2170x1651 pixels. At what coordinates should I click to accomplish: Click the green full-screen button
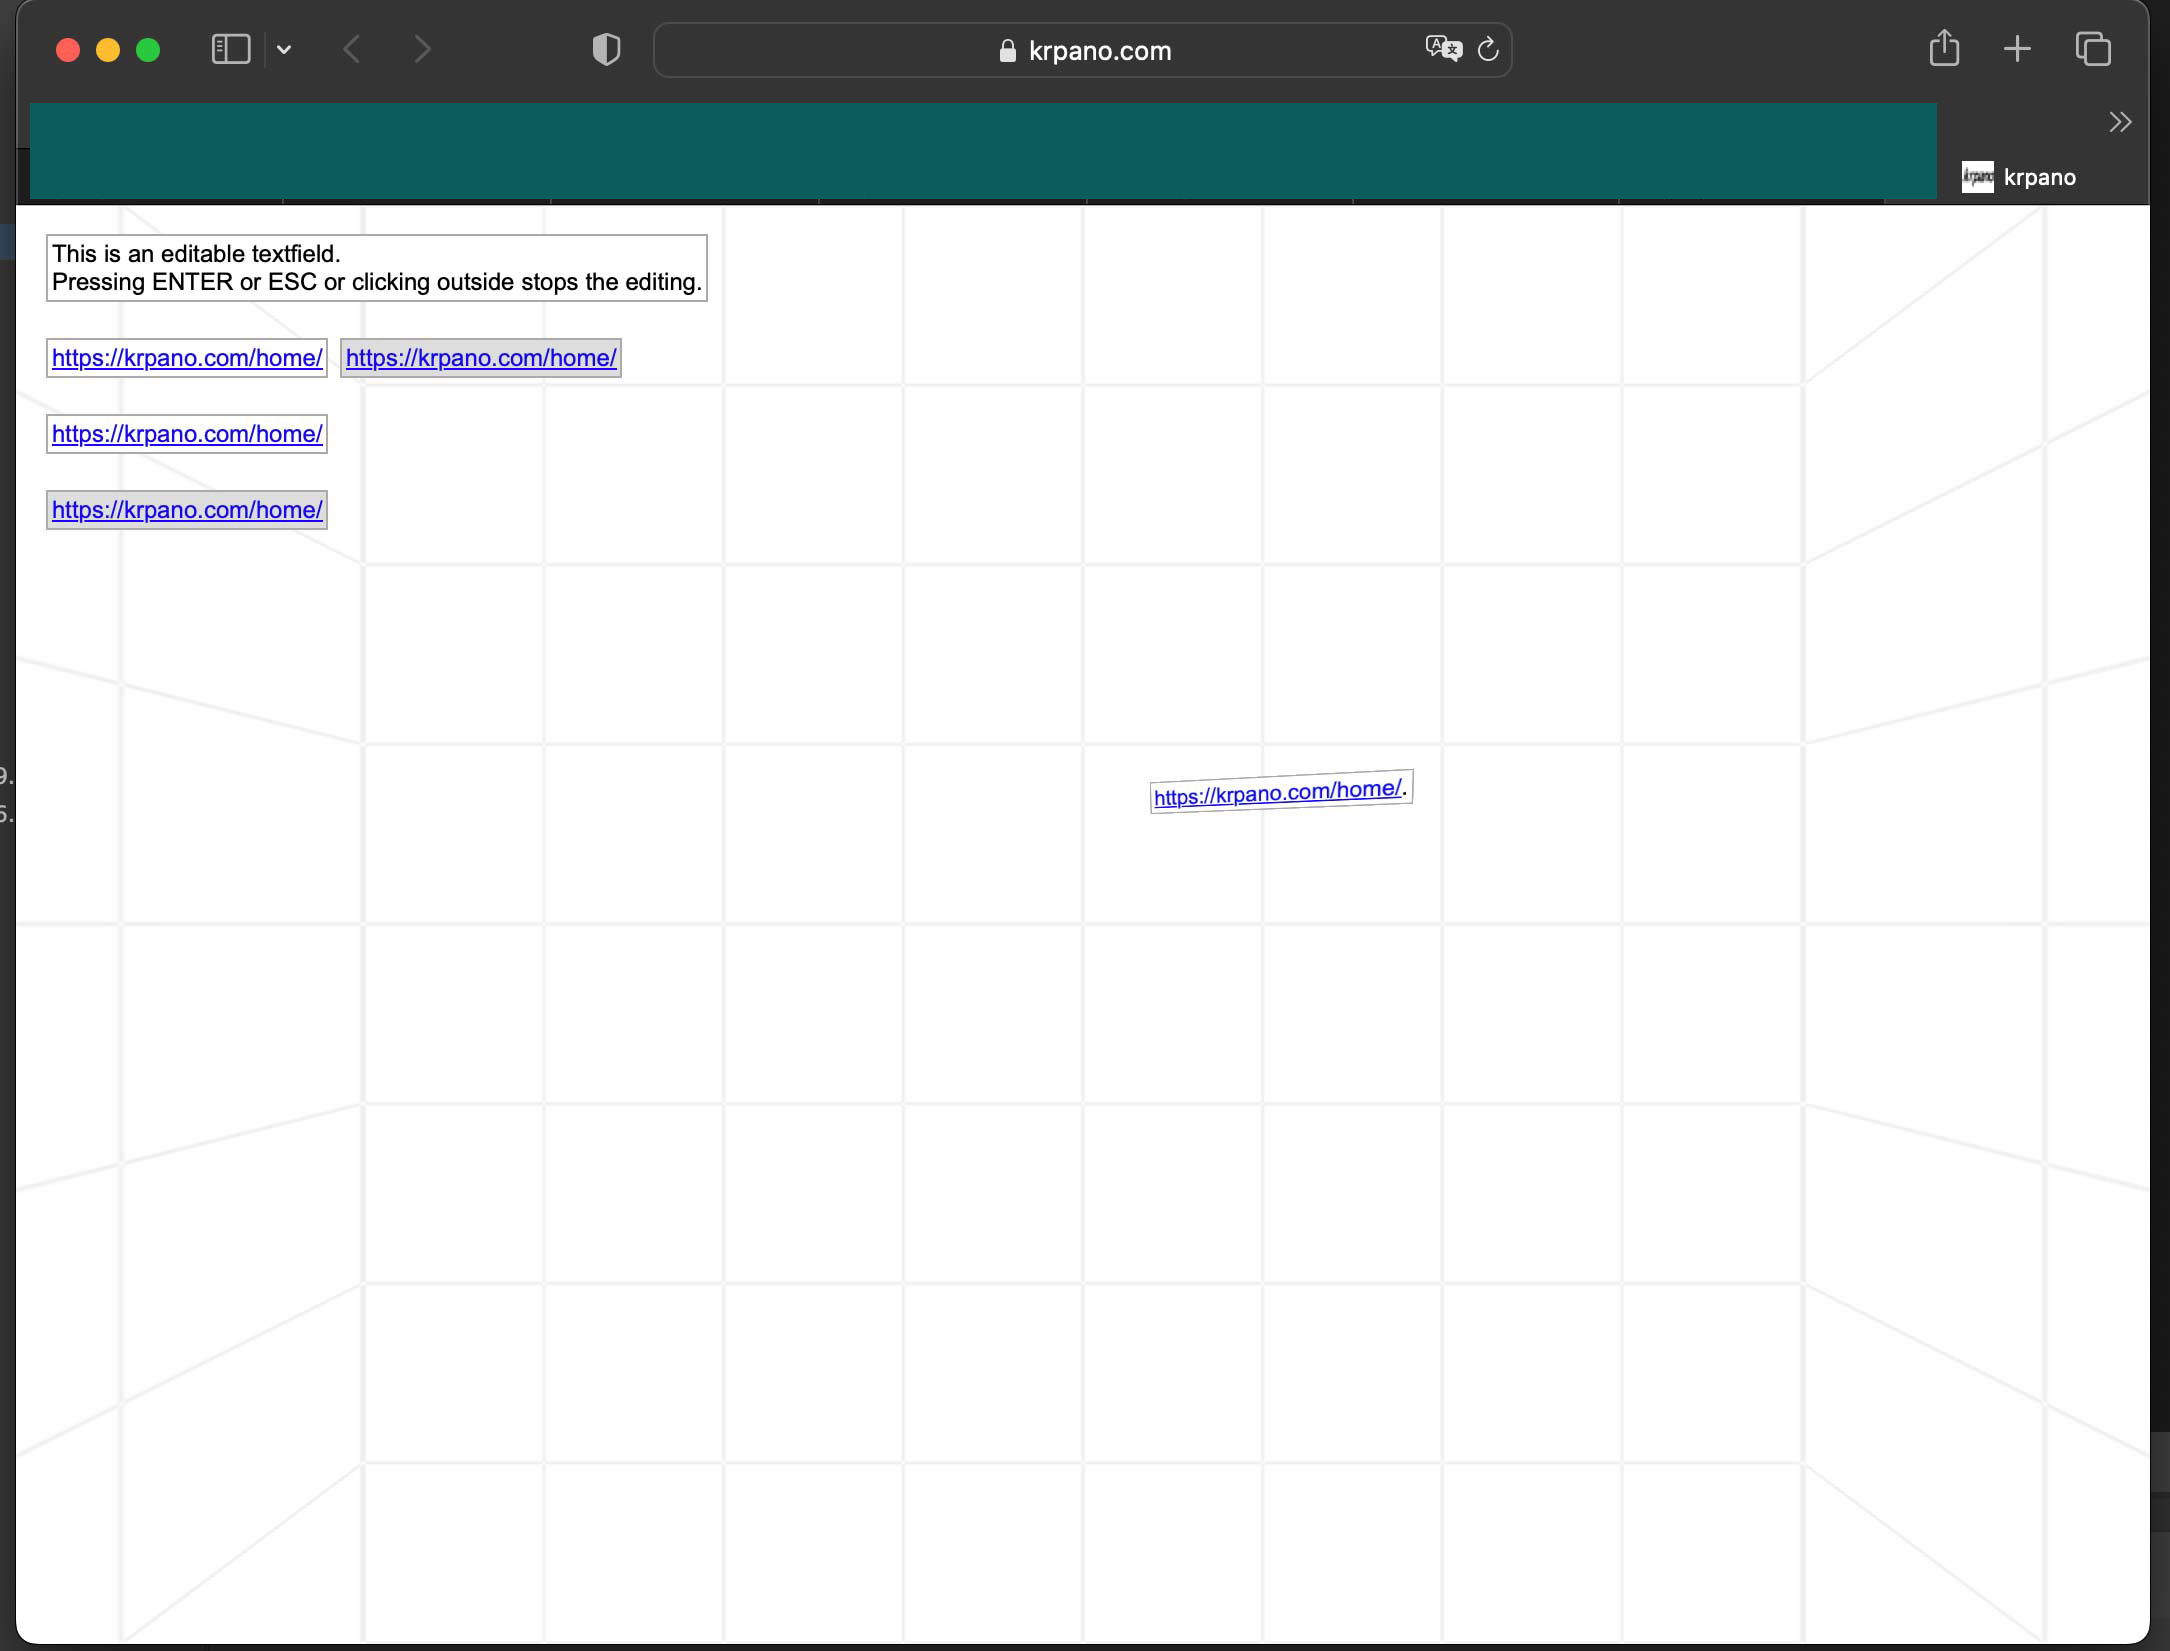148,50
